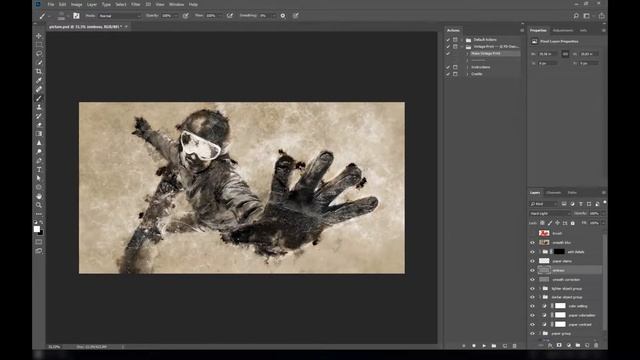This screenshot has width=640, height=360.
Task: Toggle checkmark for Credits action
Action: tap(448, 74)
